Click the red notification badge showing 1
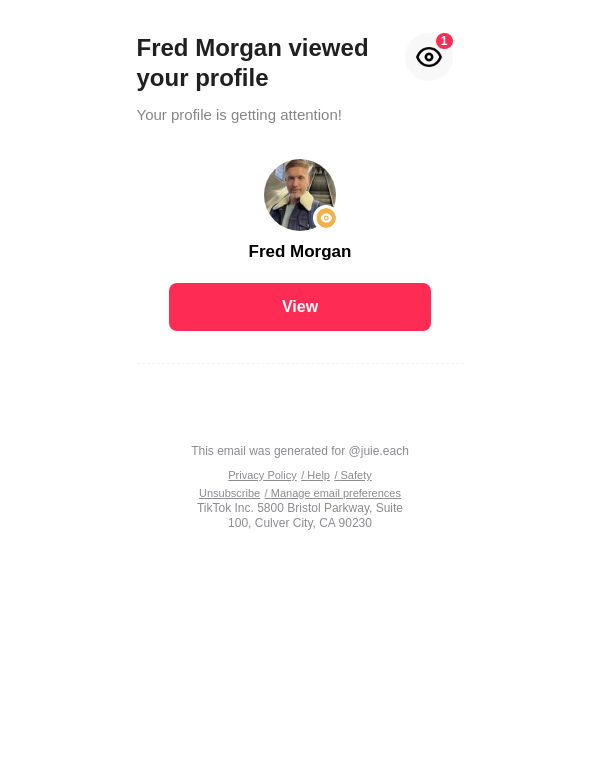 pos(444,41)
